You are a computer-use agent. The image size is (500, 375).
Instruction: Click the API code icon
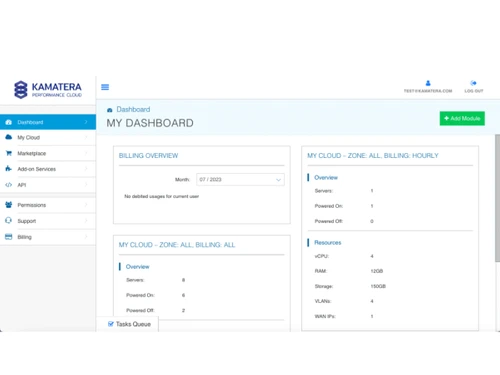click(x=9, y=185)
